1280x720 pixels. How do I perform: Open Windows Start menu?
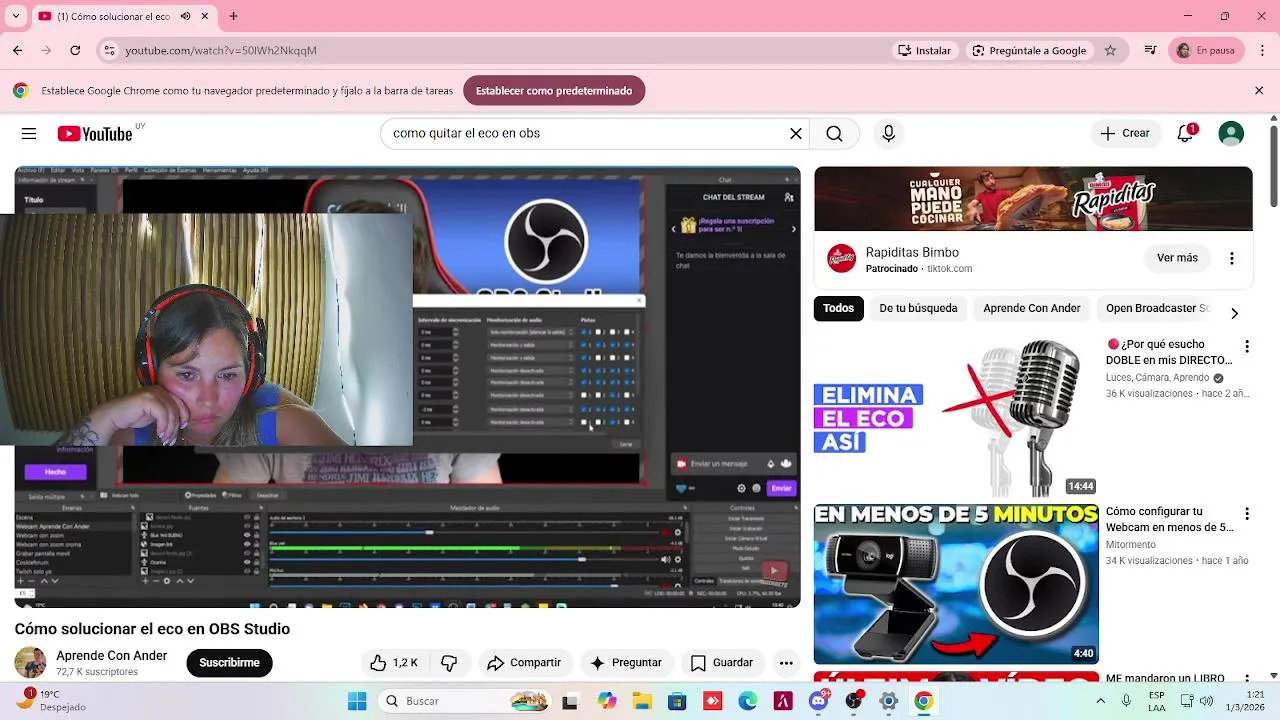click(x=357, y=701)
